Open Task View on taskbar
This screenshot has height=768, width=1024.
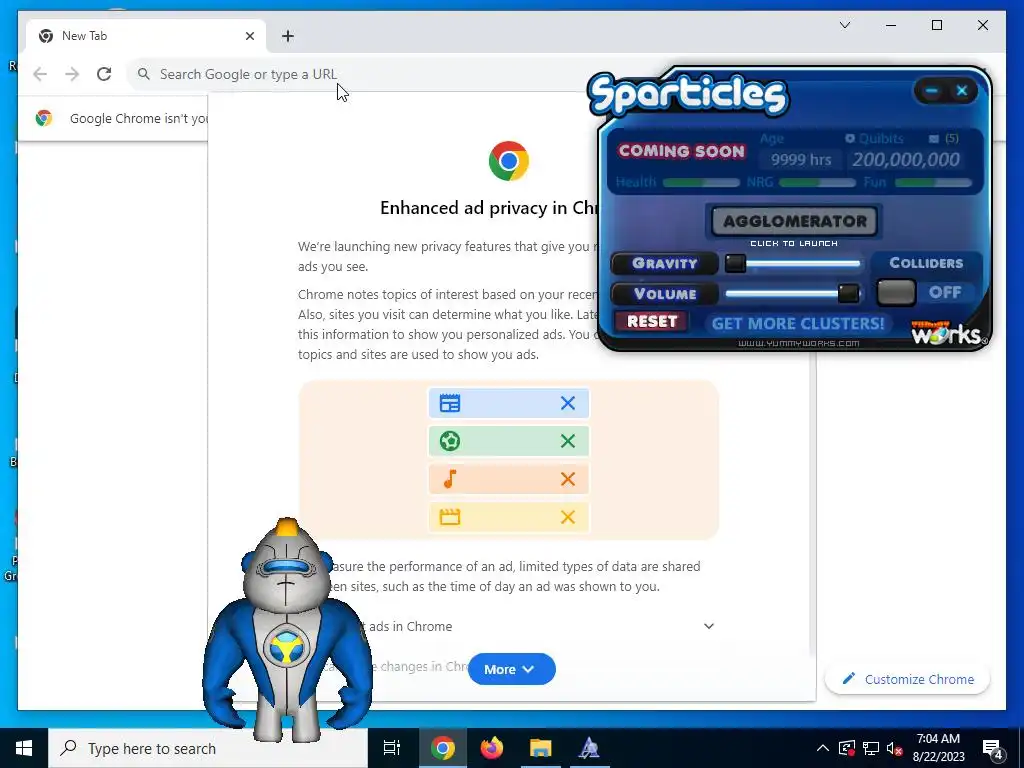pyautogui.click(x=392, y=748)
